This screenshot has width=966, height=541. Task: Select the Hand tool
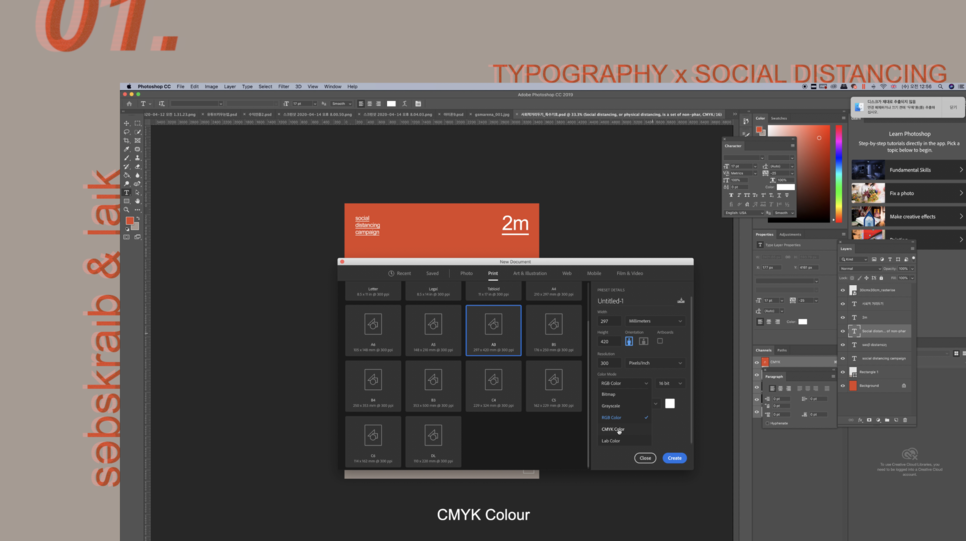(137, 201)
